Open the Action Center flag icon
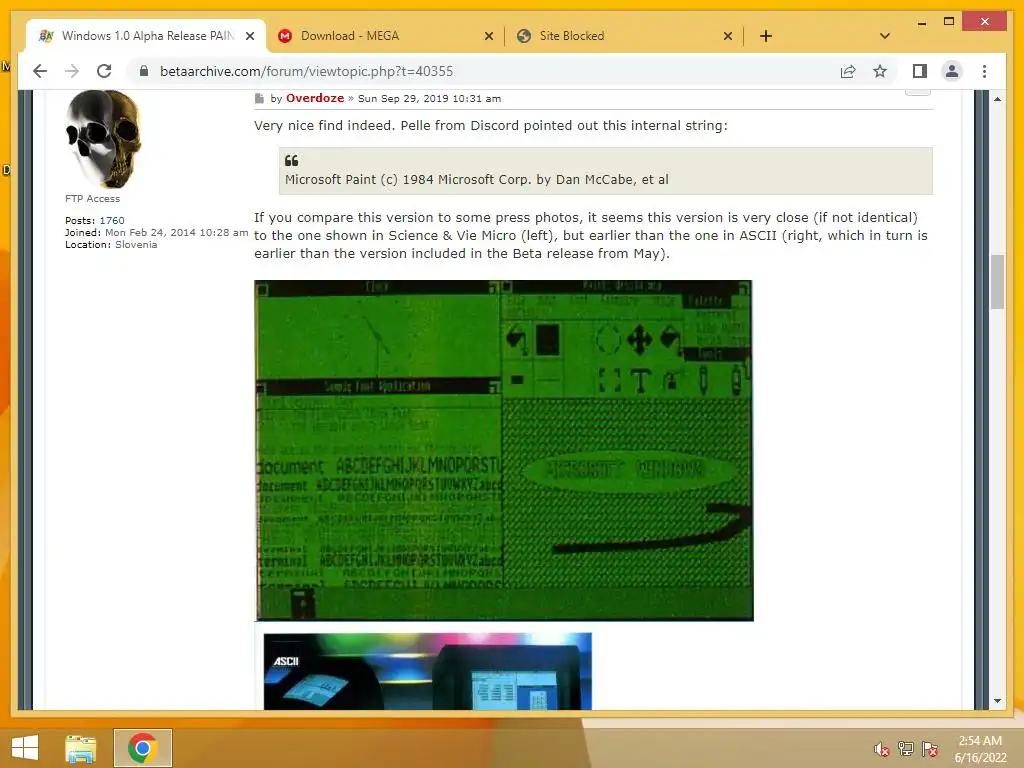 click(930, 749)
